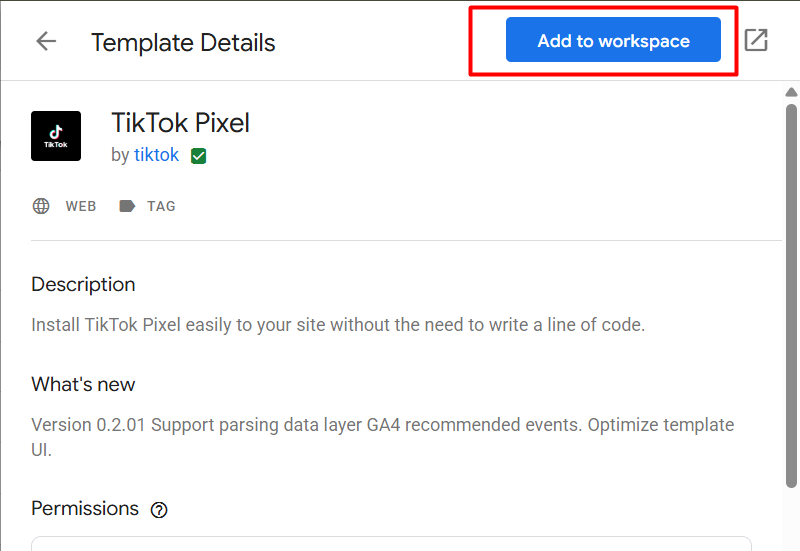Image resolution: width=800 pixels, height=551 pixels.
Task: Click the globe icon beside WEB
Action: click(x=41, y=206)
